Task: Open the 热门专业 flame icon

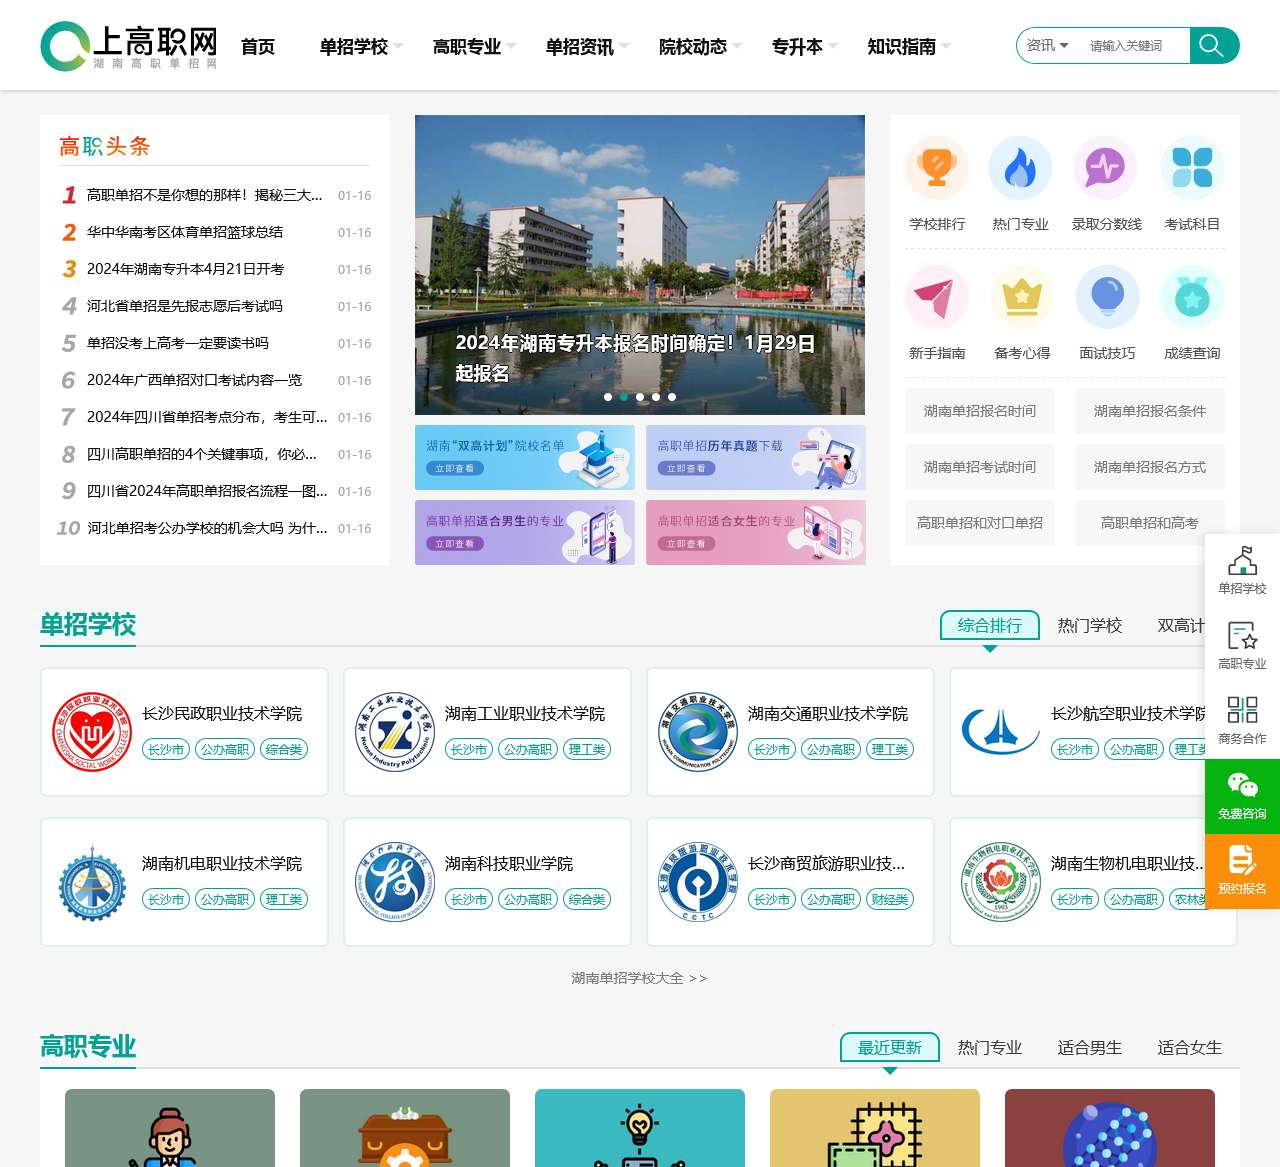Action: pos(1020,168)
